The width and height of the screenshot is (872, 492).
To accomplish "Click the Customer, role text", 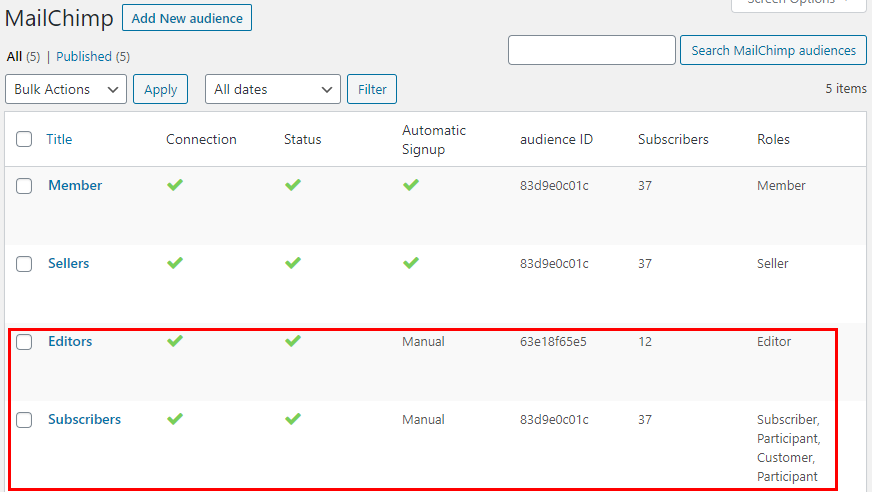I will (x=786, y=458).
